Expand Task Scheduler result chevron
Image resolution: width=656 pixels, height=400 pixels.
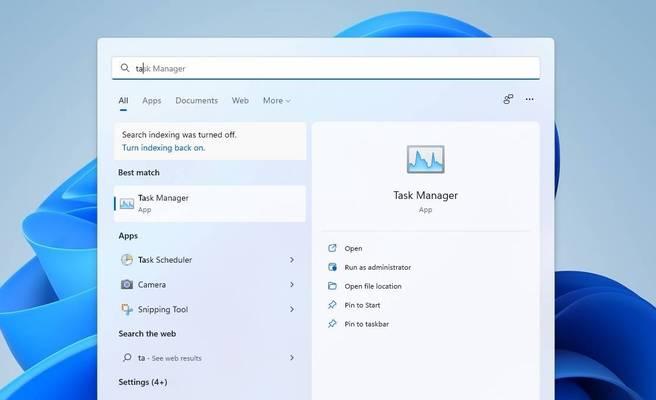292,260
